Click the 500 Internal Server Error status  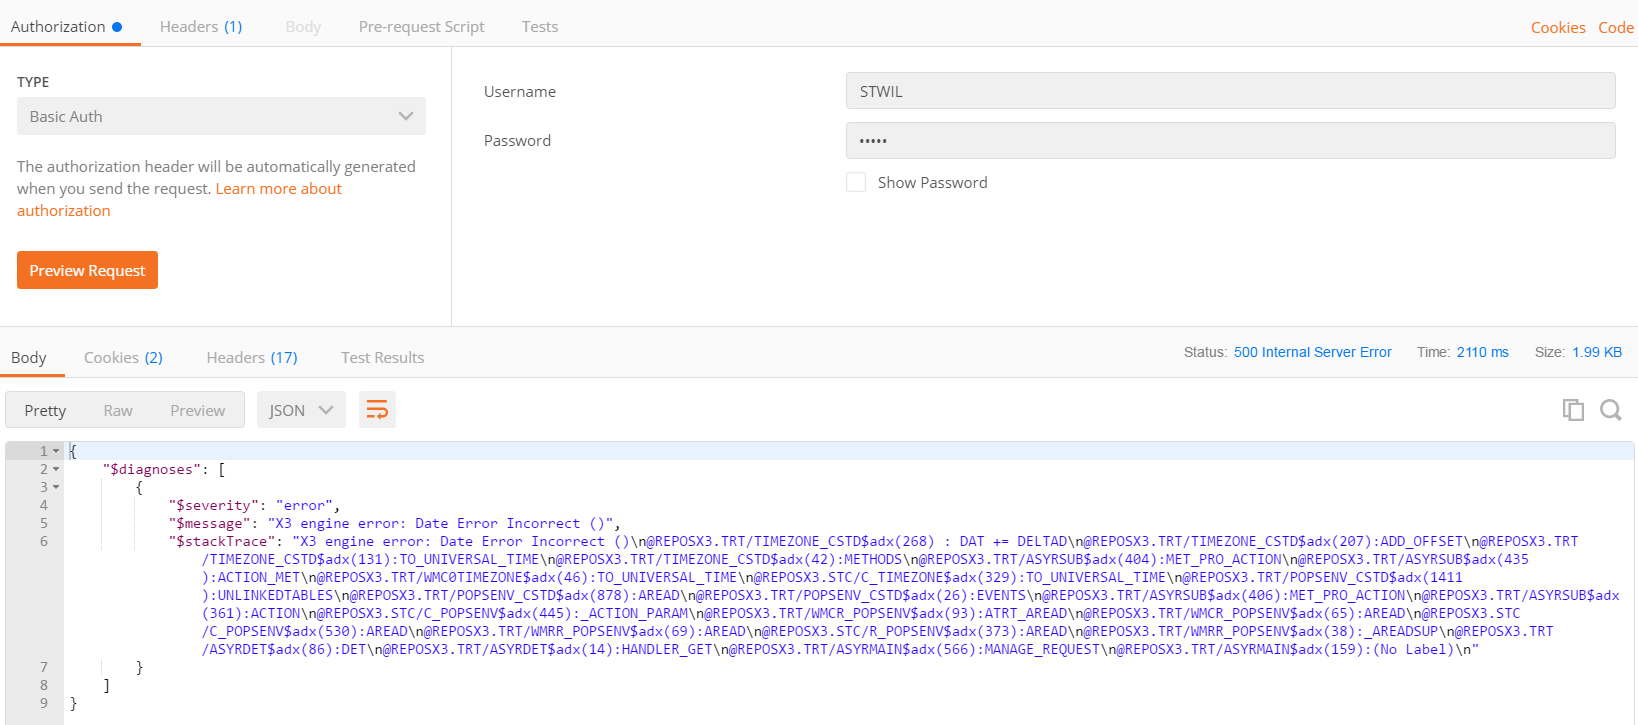click(x=1312, y=352)
